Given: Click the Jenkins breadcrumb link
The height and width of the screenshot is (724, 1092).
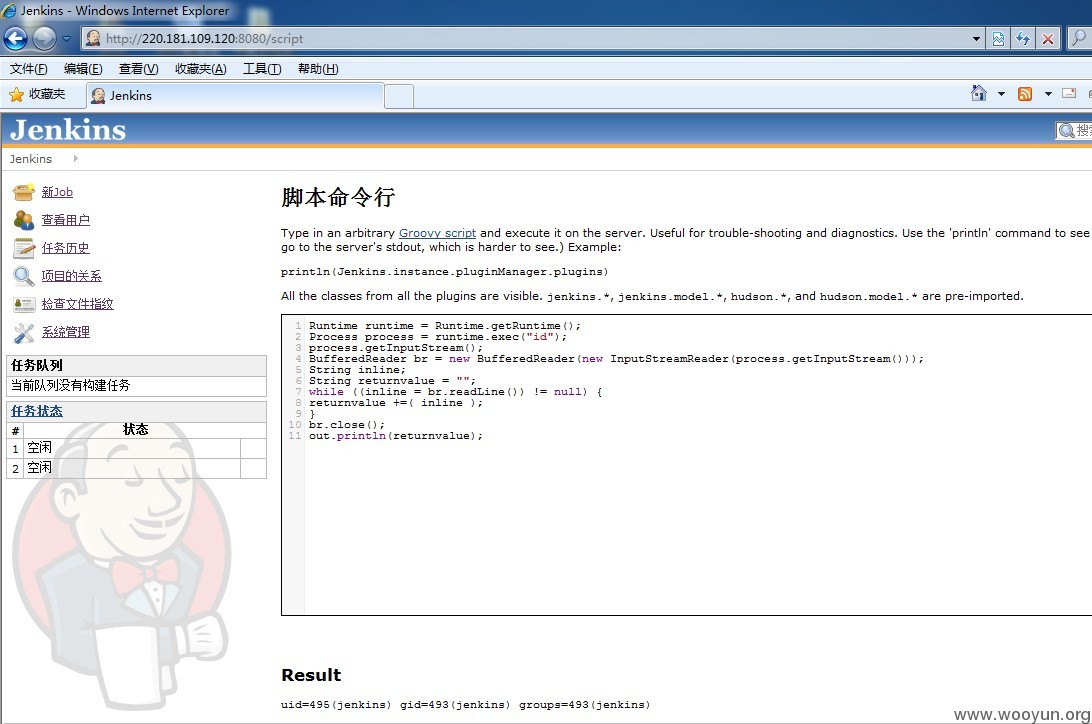Looking at the screenshot, I should [x=31, y=159].
